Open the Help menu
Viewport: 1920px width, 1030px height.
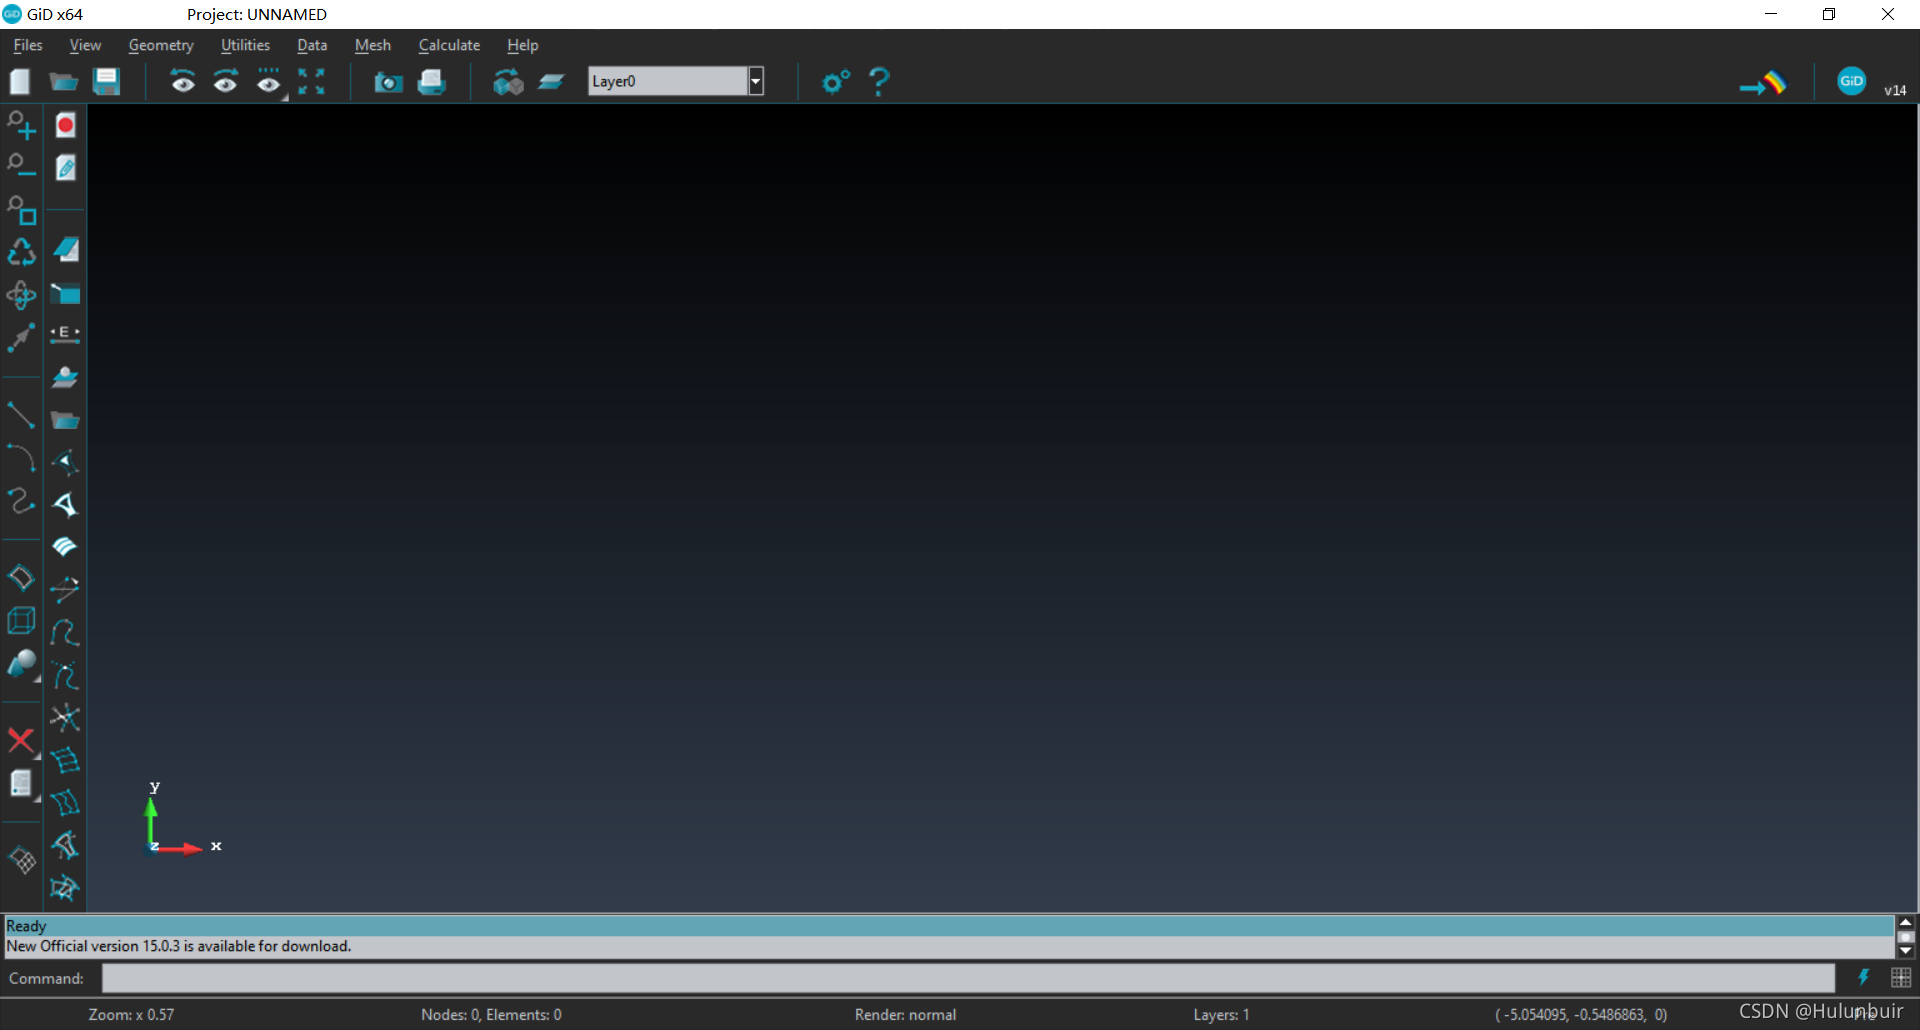tap(522, 45)
